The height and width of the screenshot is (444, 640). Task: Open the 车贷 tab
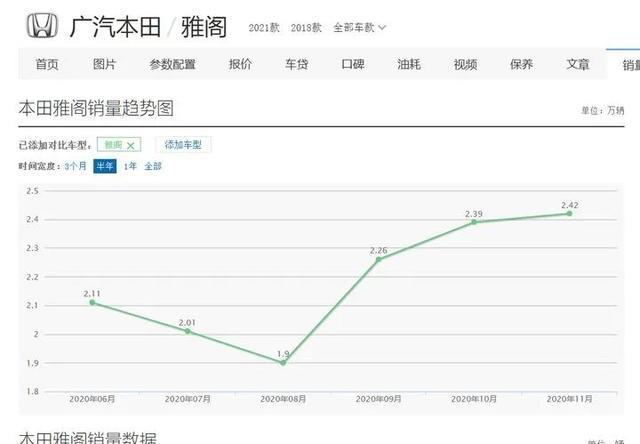click(296, 64)
